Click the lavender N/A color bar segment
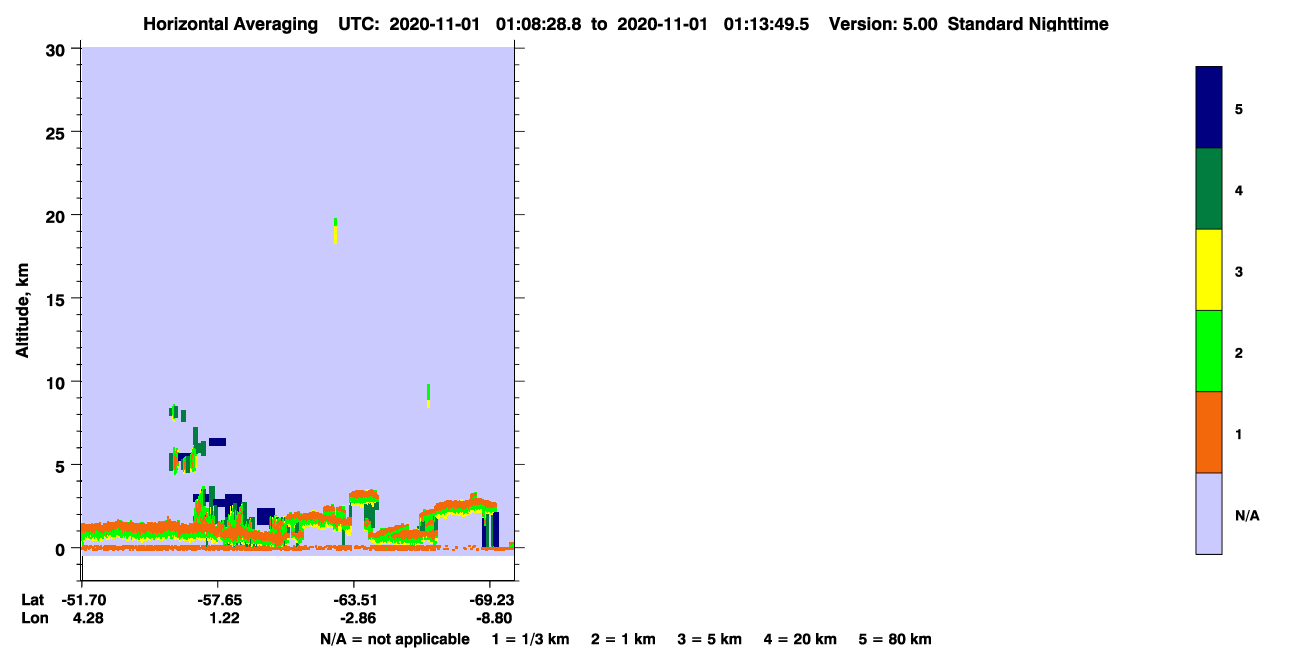 [1209, 513]
